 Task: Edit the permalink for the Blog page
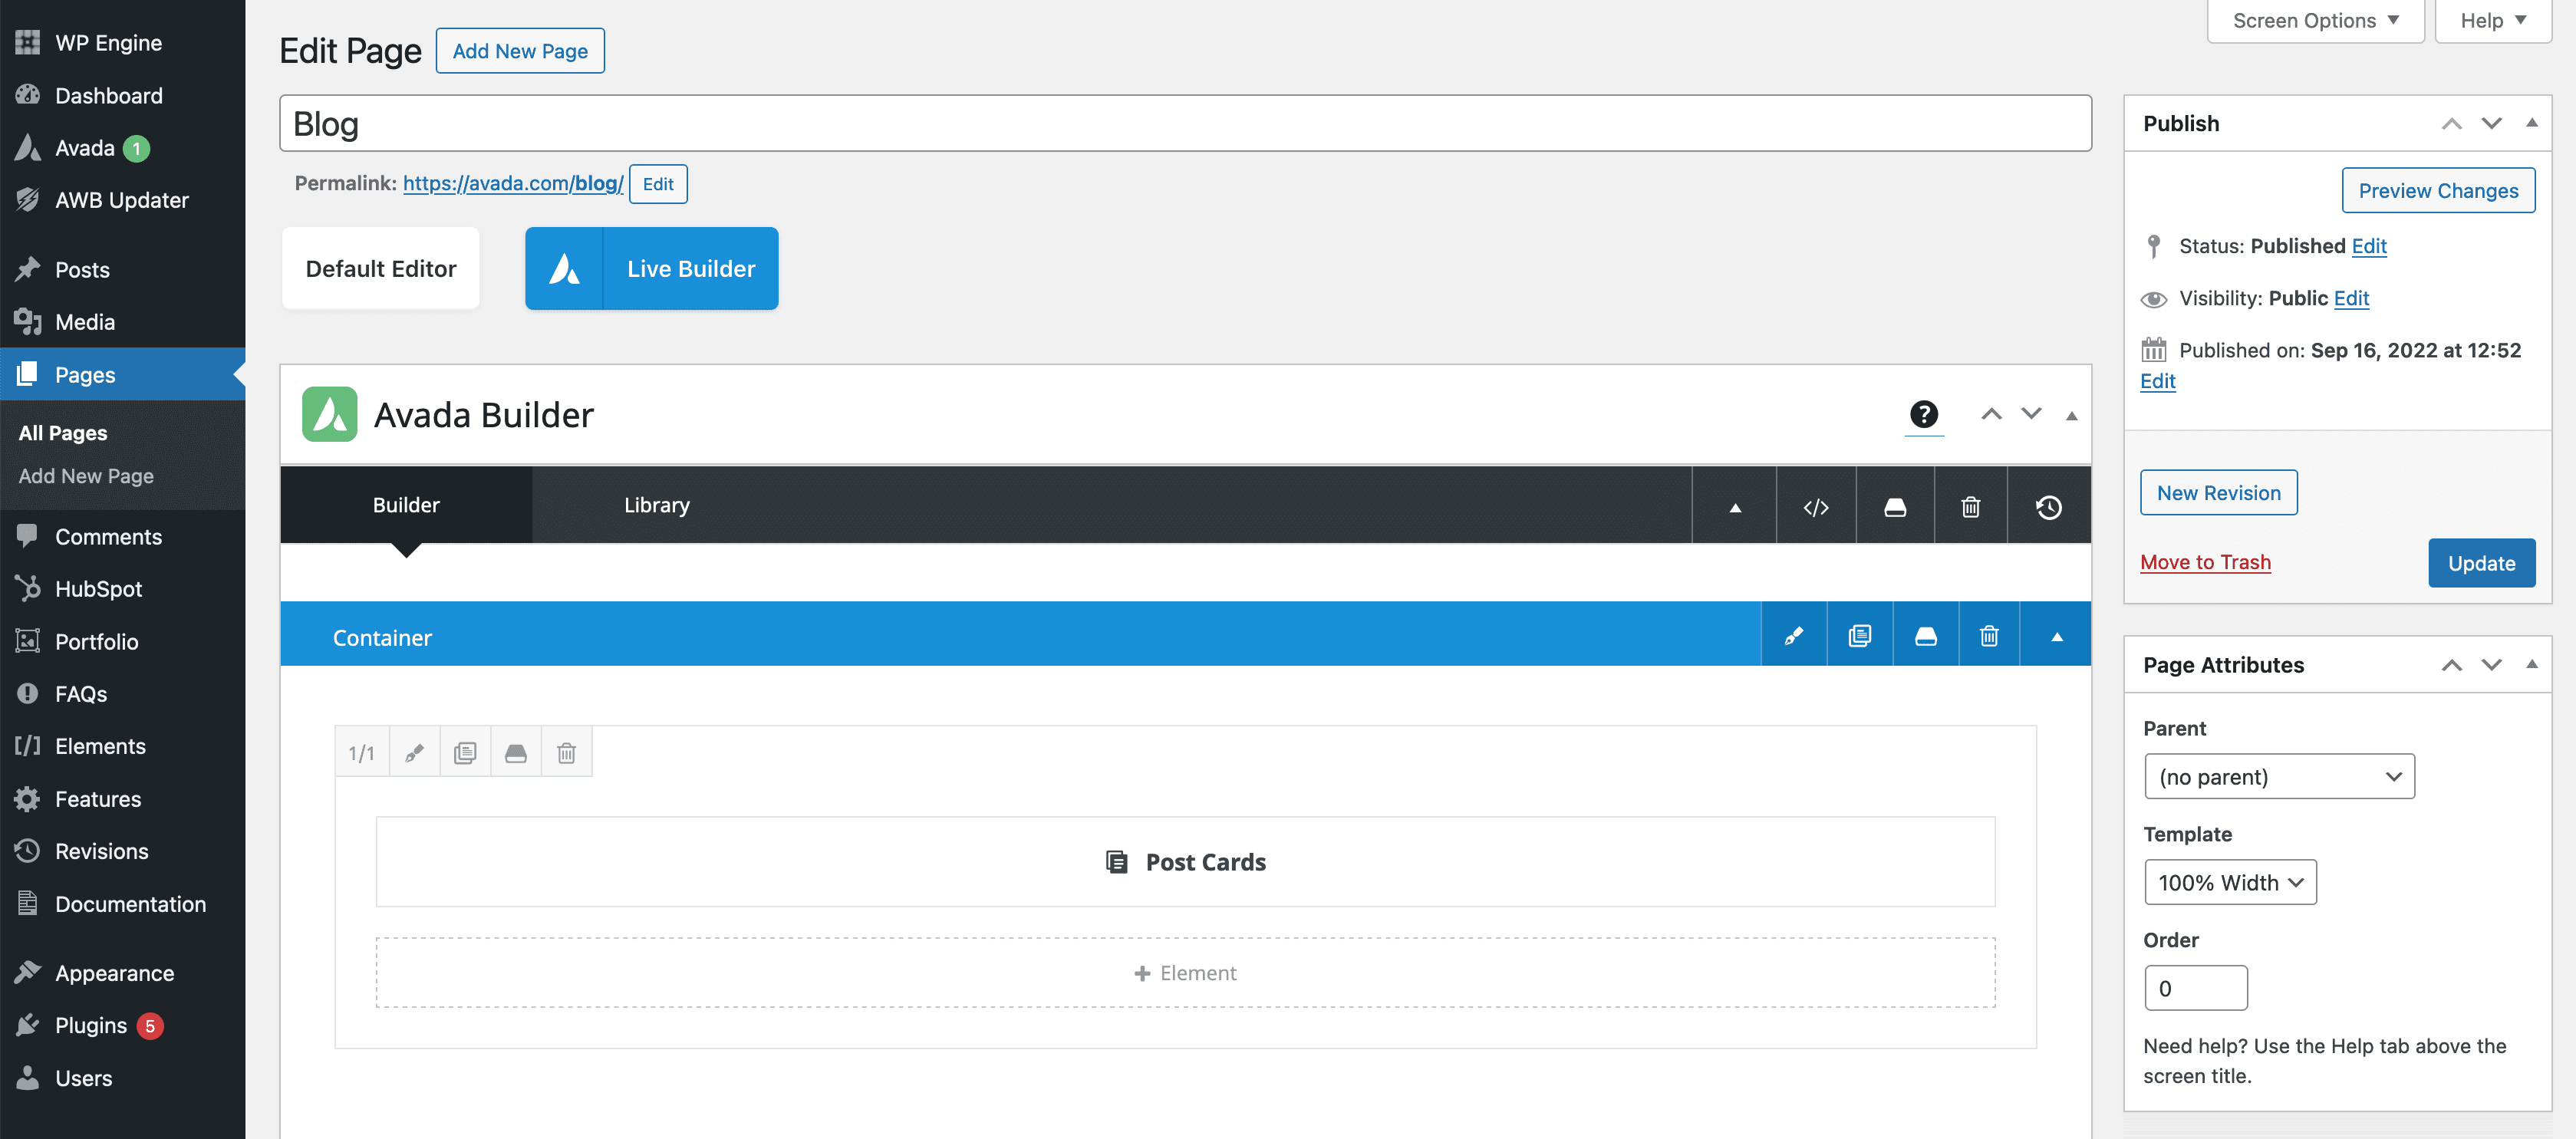[x=657, y=183]
